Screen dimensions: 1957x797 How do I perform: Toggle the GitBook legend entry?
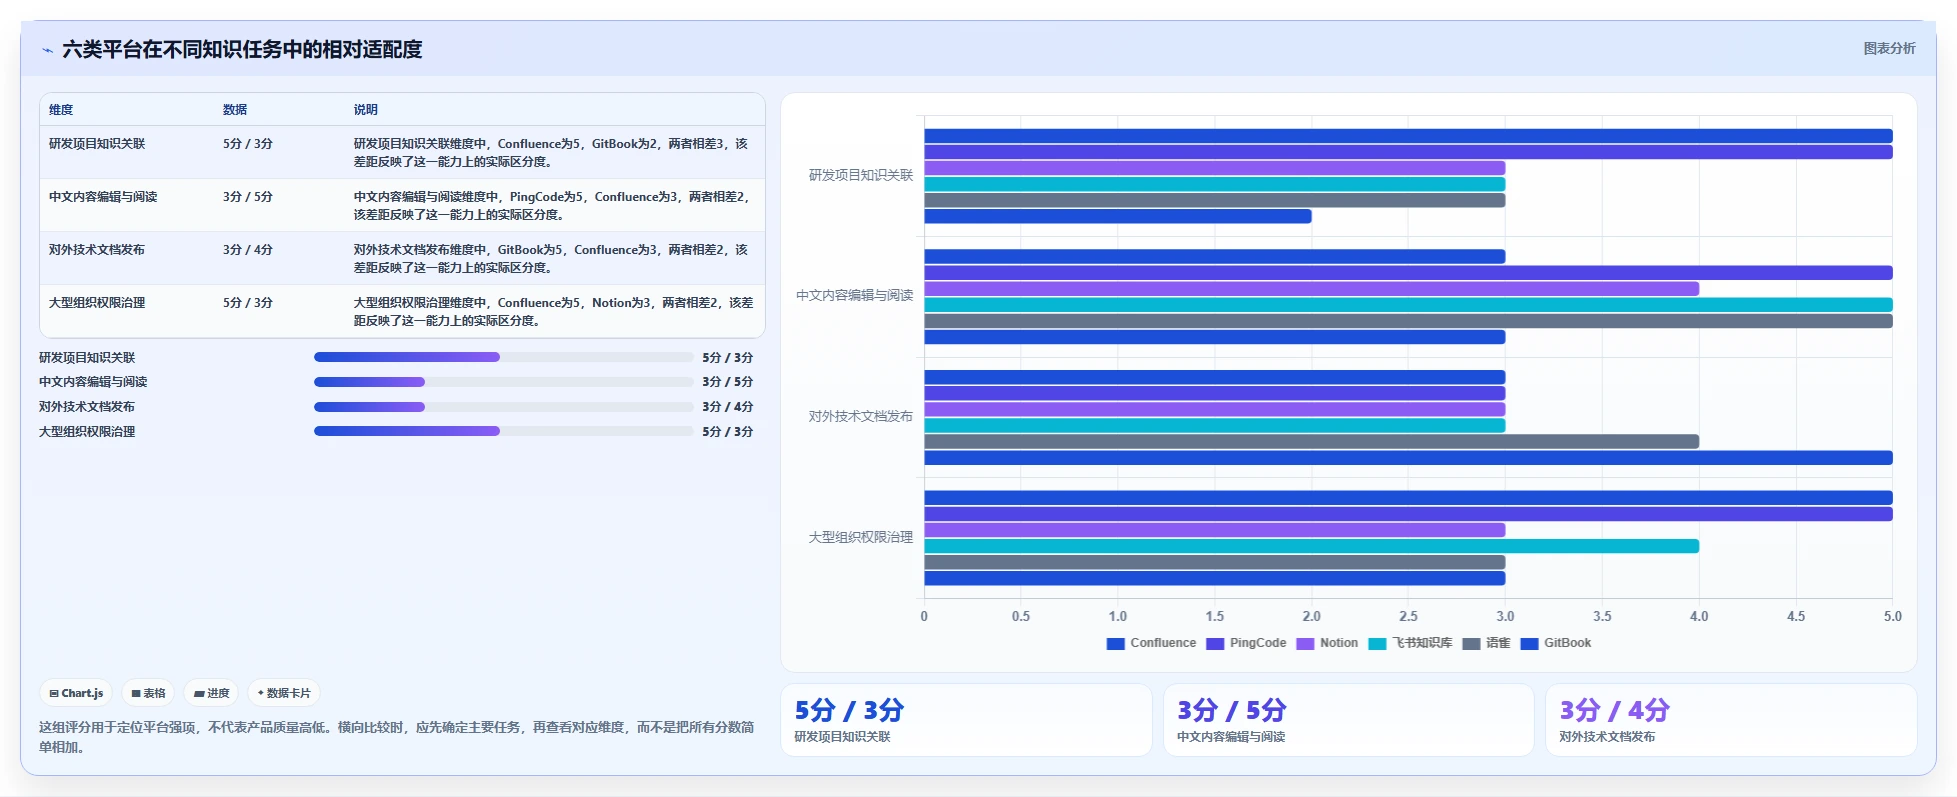[1555, 643]
